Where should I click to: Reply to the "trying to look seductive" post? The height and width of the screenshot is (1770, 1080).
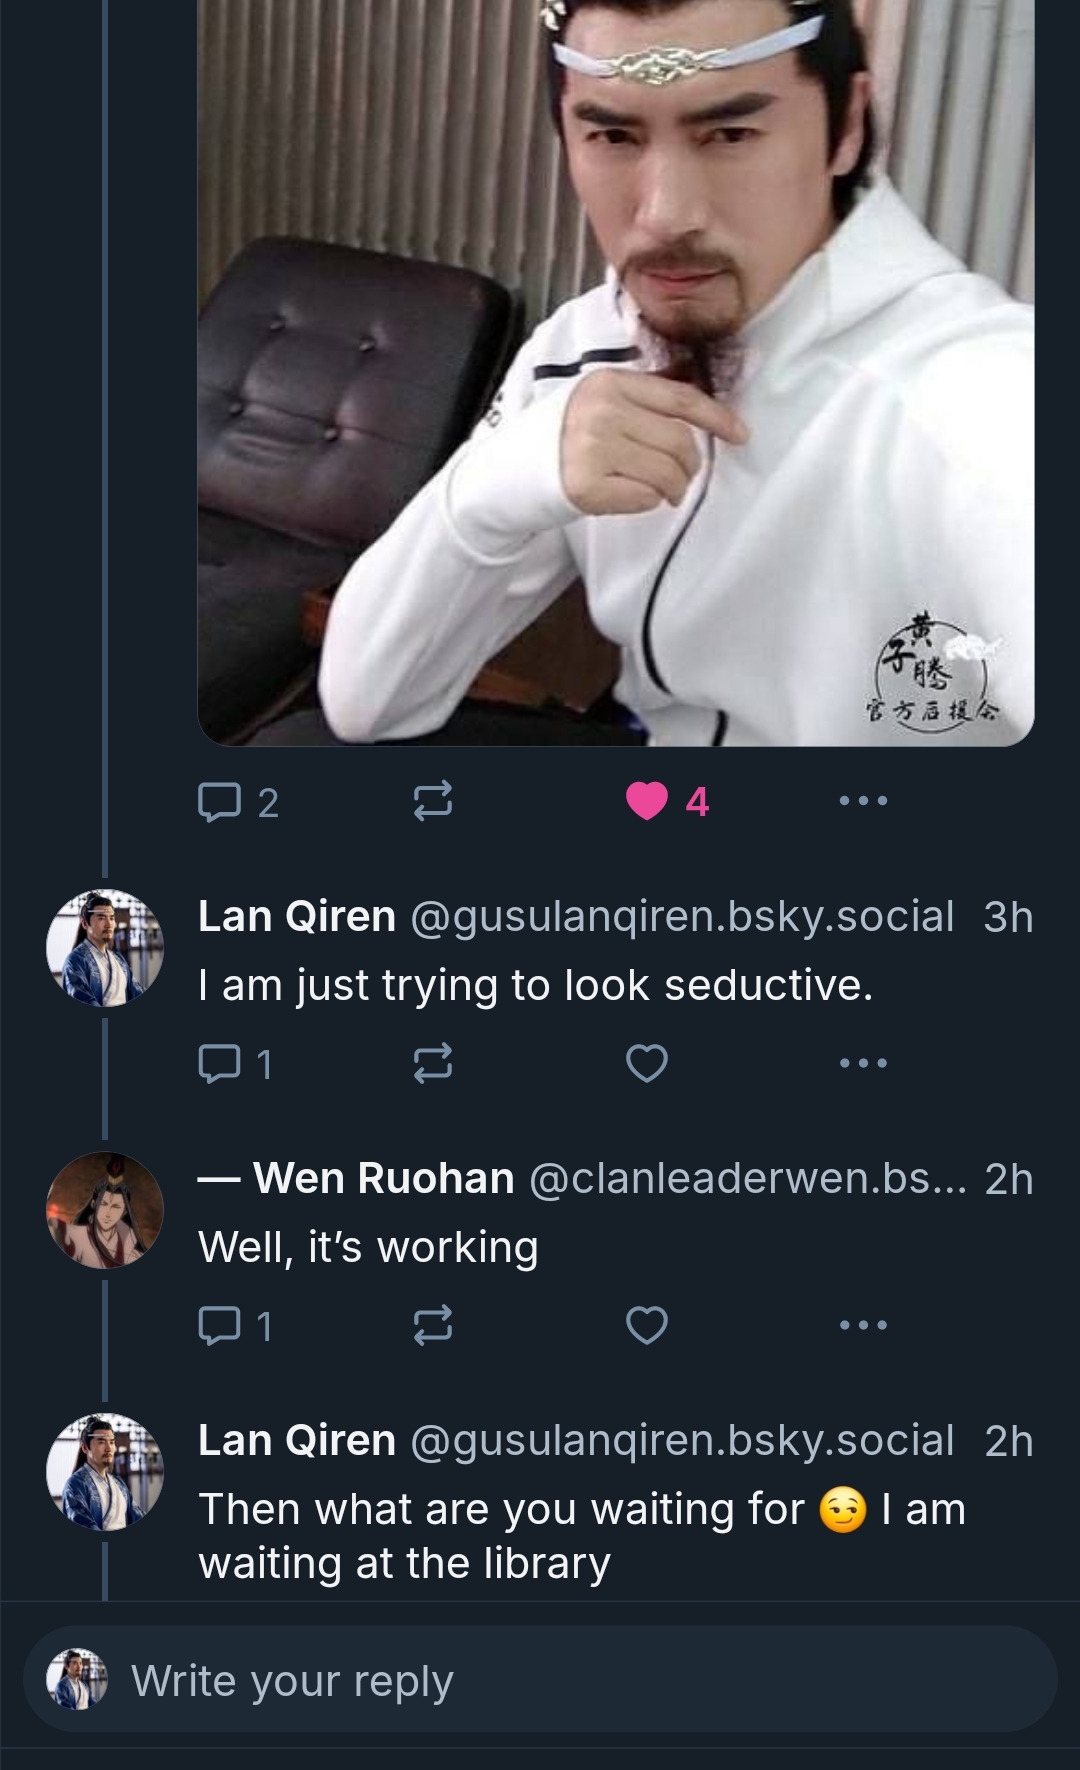236,1064
